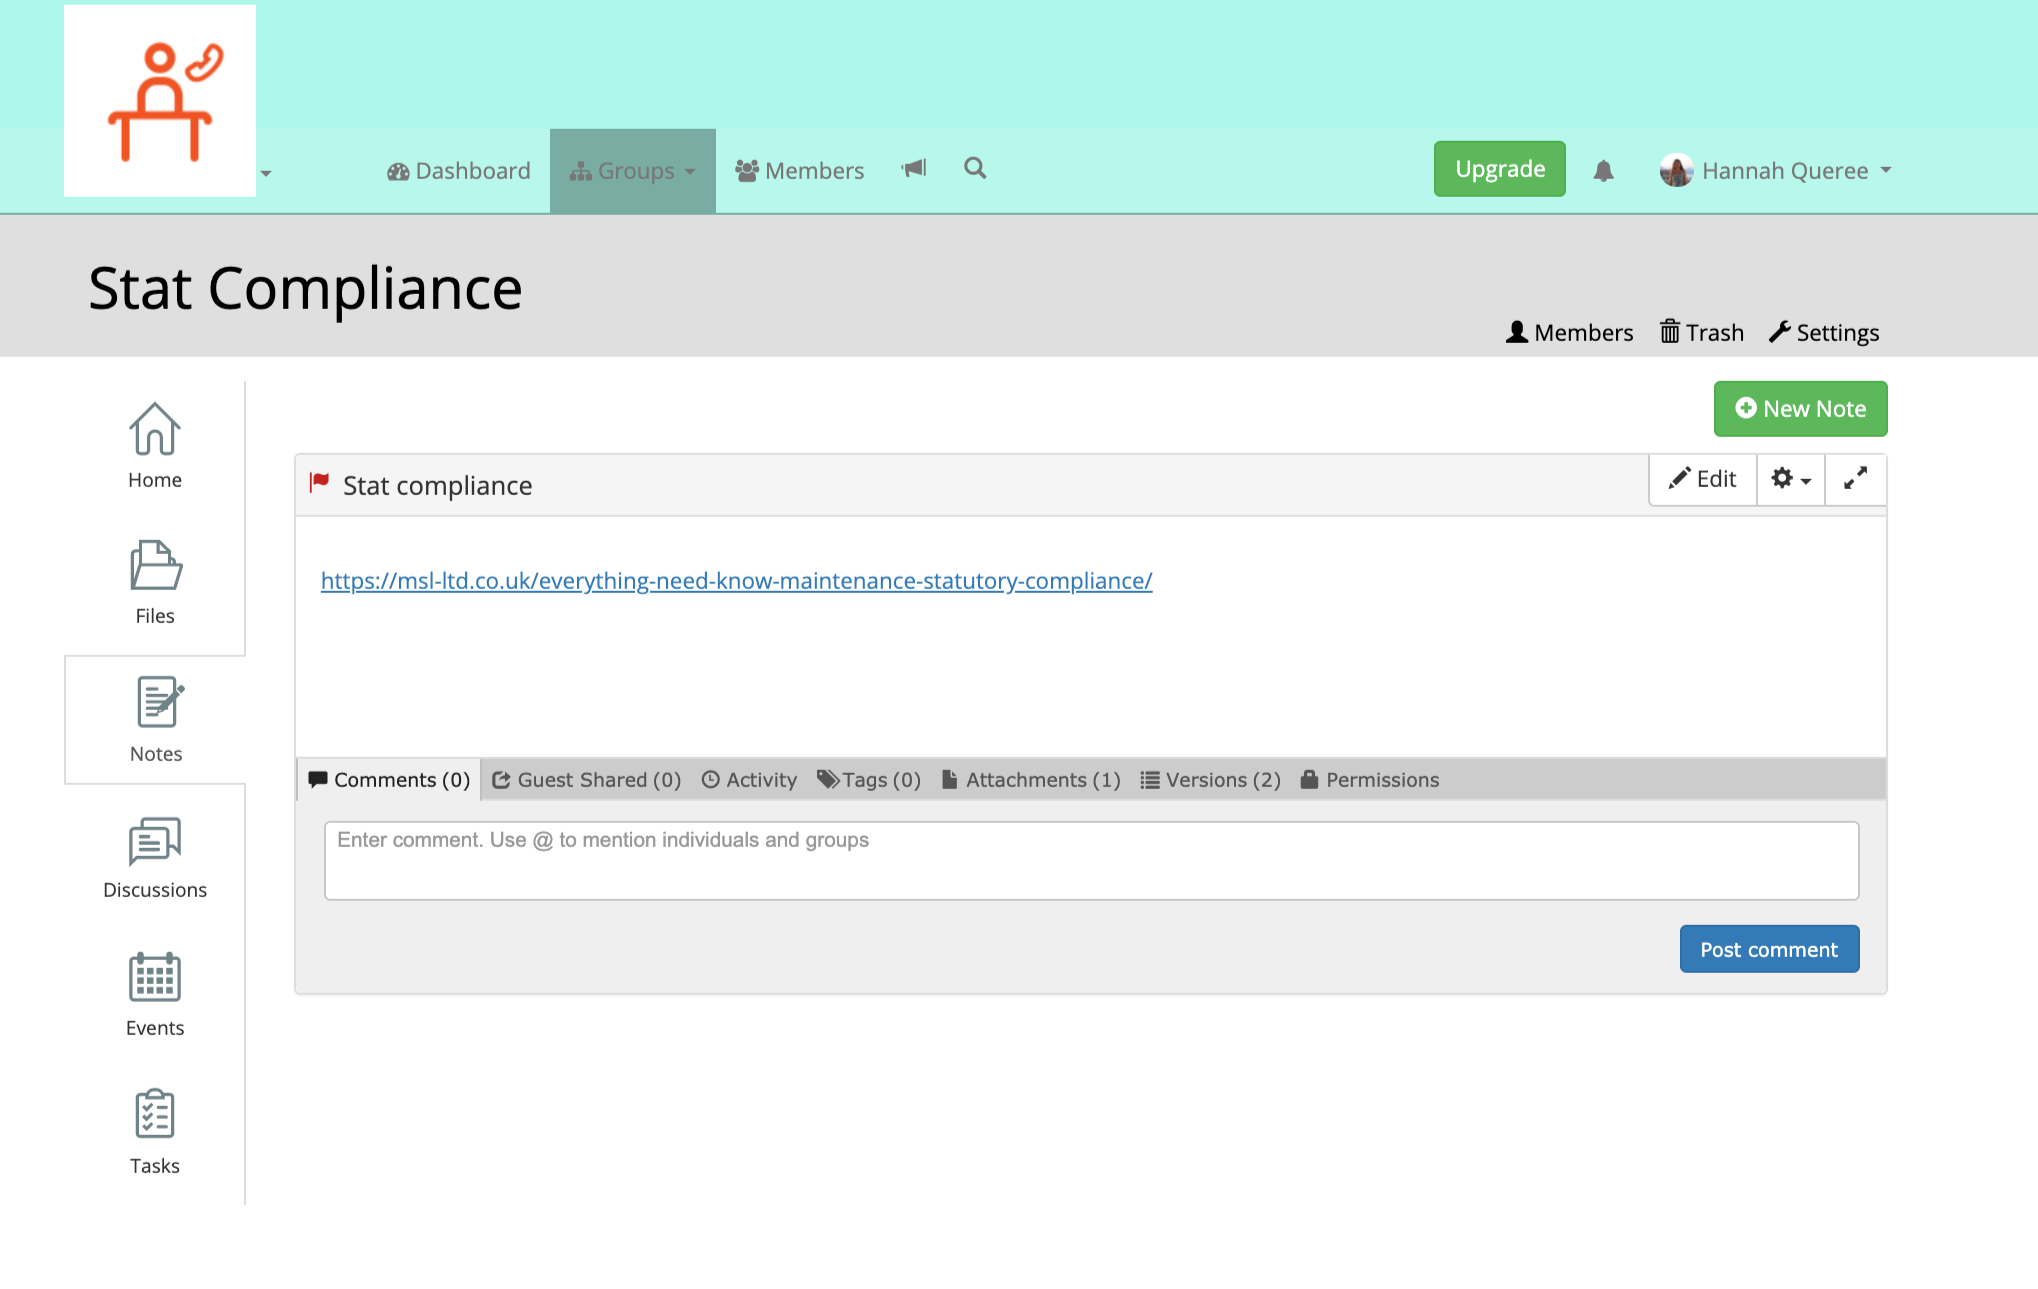Open Discussions in the sidebar
2038x1289 pixels.
155,858
